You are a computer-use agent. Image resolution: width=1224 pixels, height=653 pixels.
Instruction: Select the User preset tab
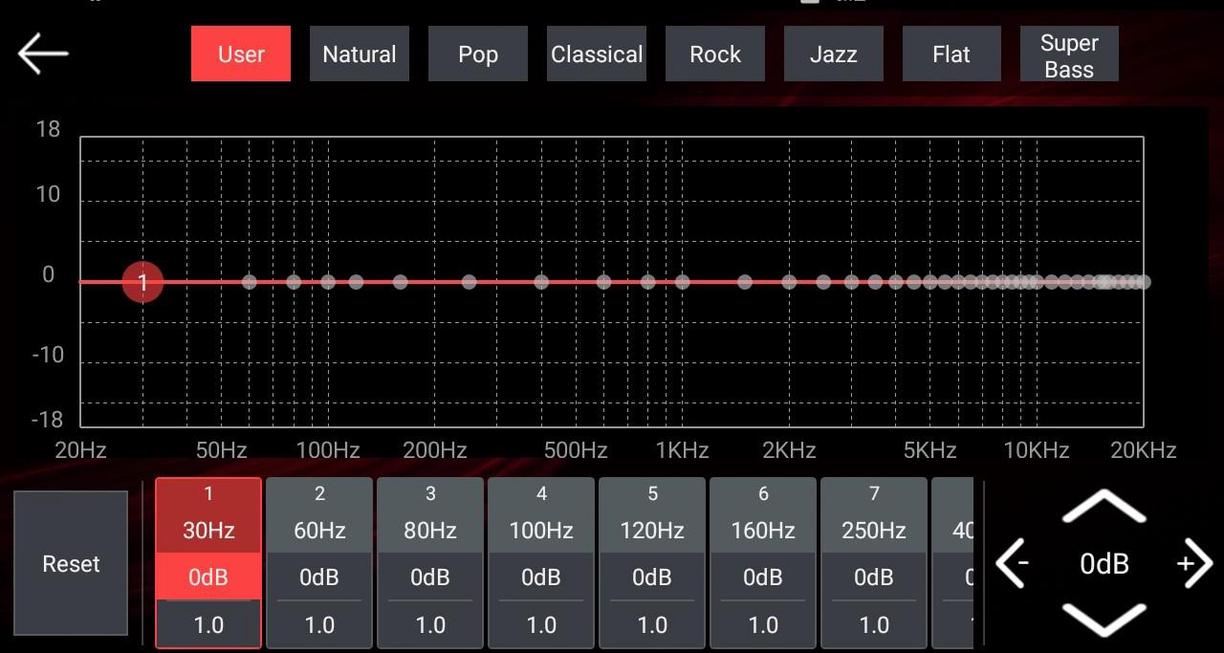tap(241, 54)
